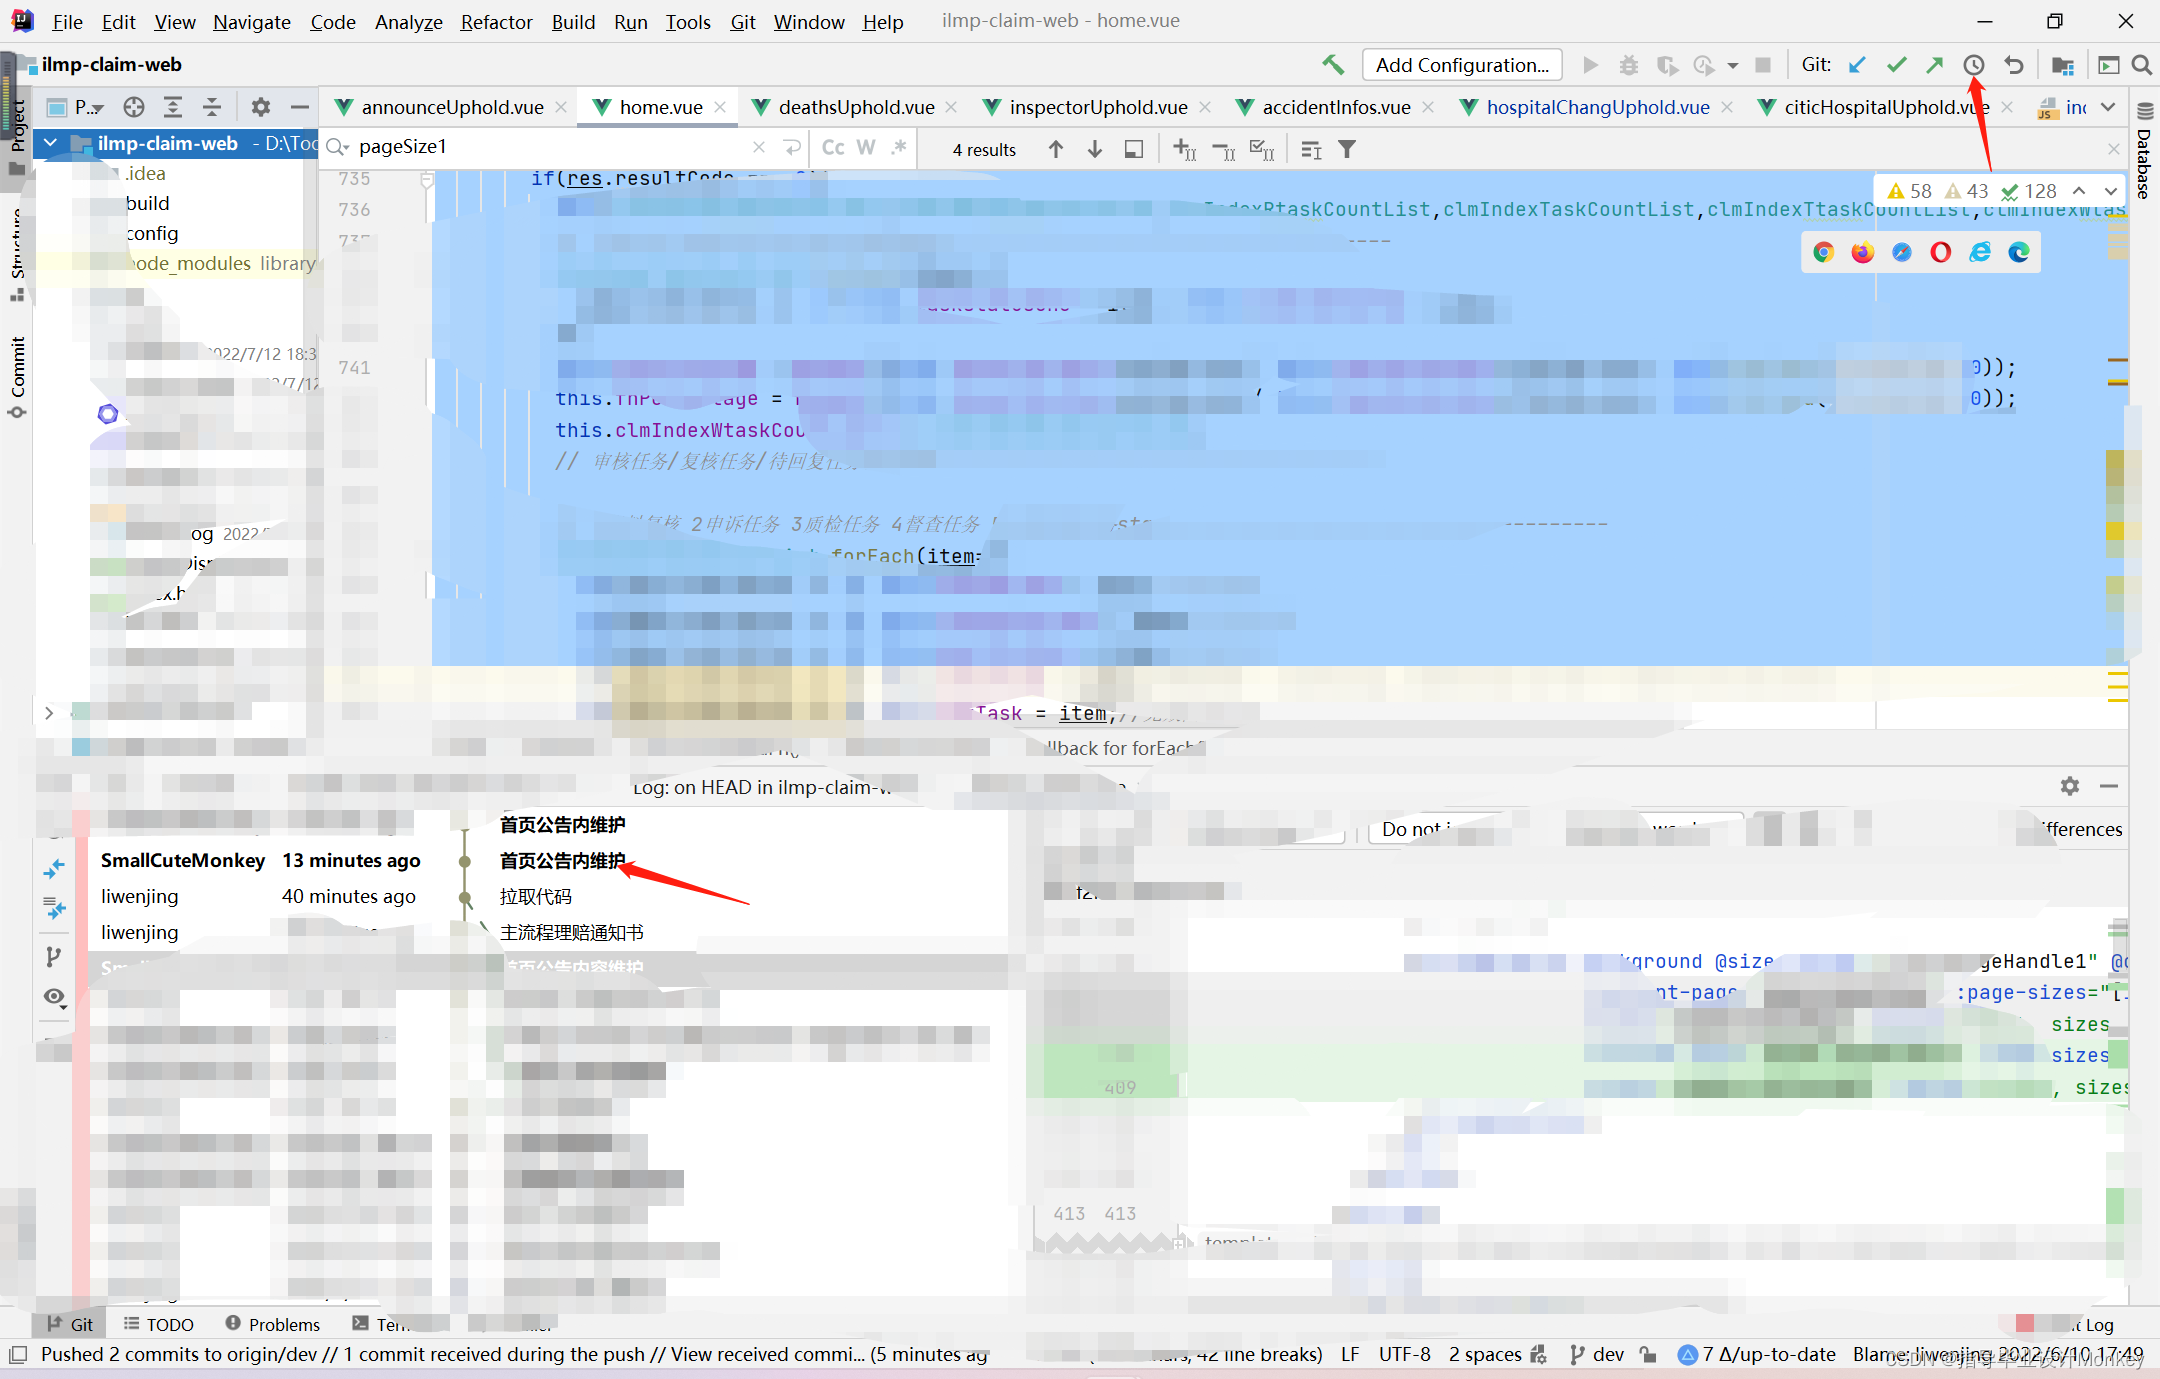Viewport: 2160px width, 1379px height.
Task: Switch to the deathsUphold.vue tab
Action: [856, 107]
